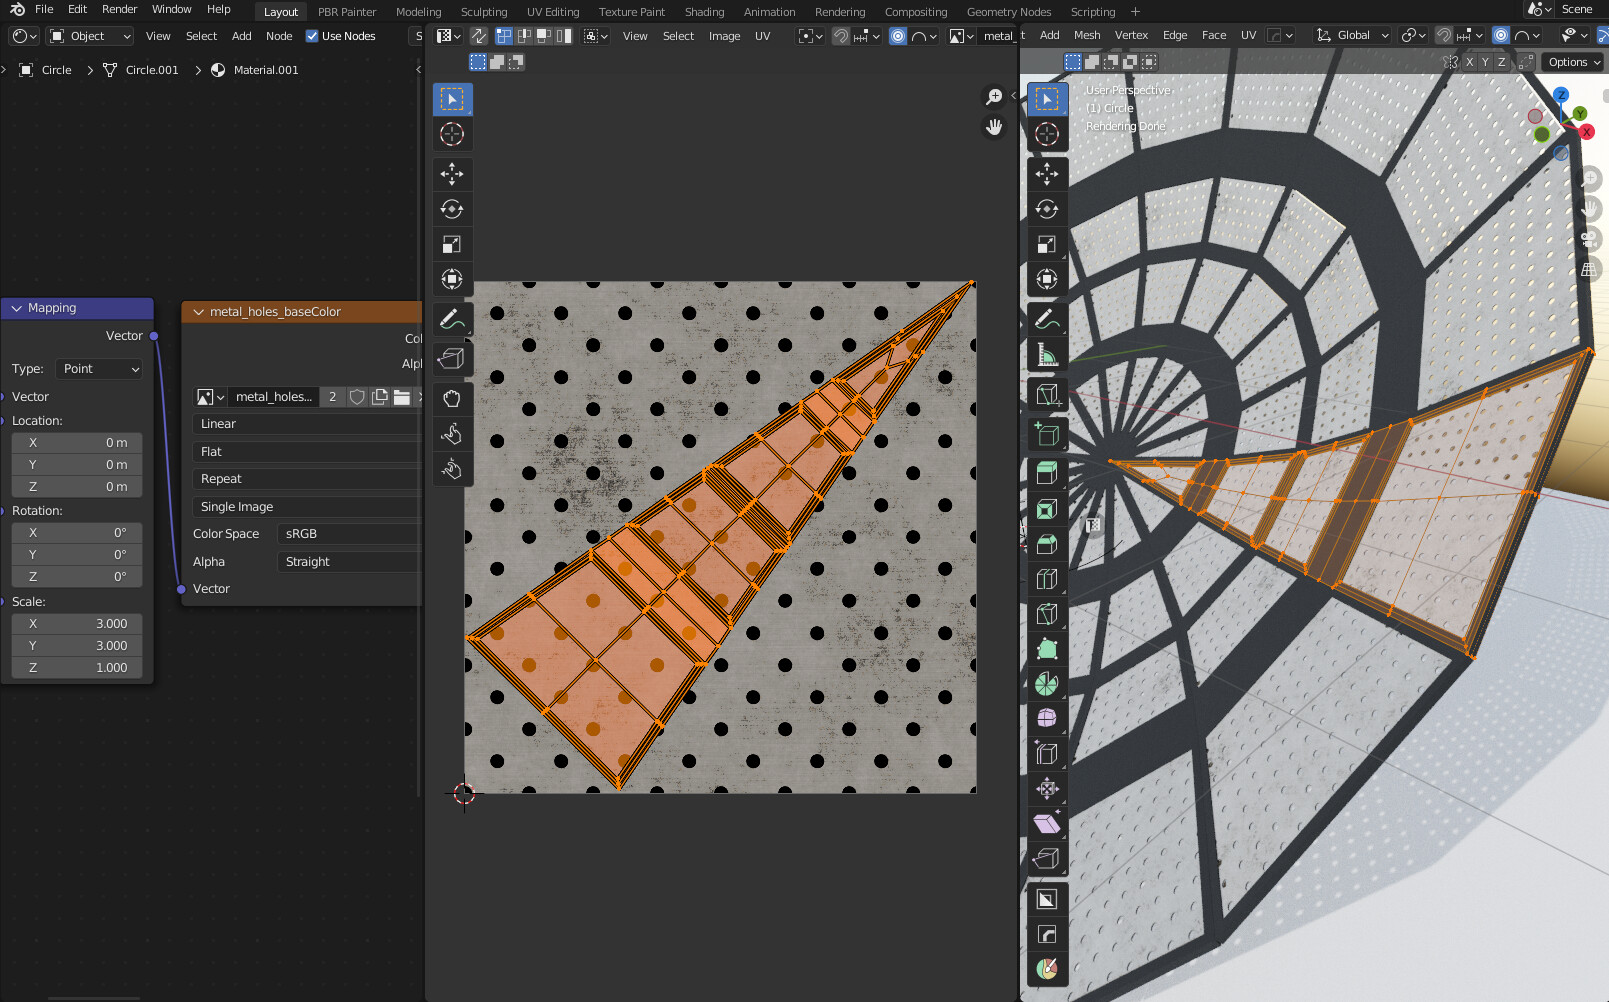This screenshot has width=1609, height=1002.
Task: Toggle X axis mesh symmetry
Action: [1469, 62]
